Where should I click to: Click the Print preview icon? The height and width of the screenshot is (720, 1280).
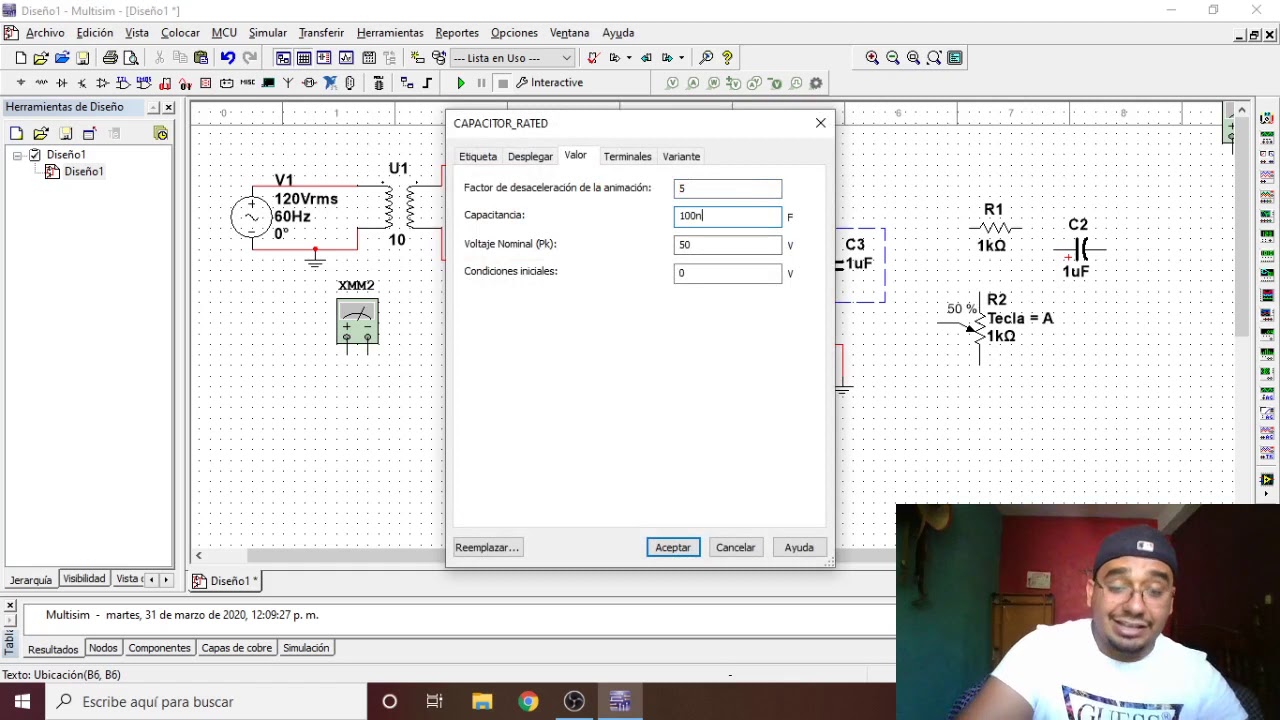tap(131, 58)
